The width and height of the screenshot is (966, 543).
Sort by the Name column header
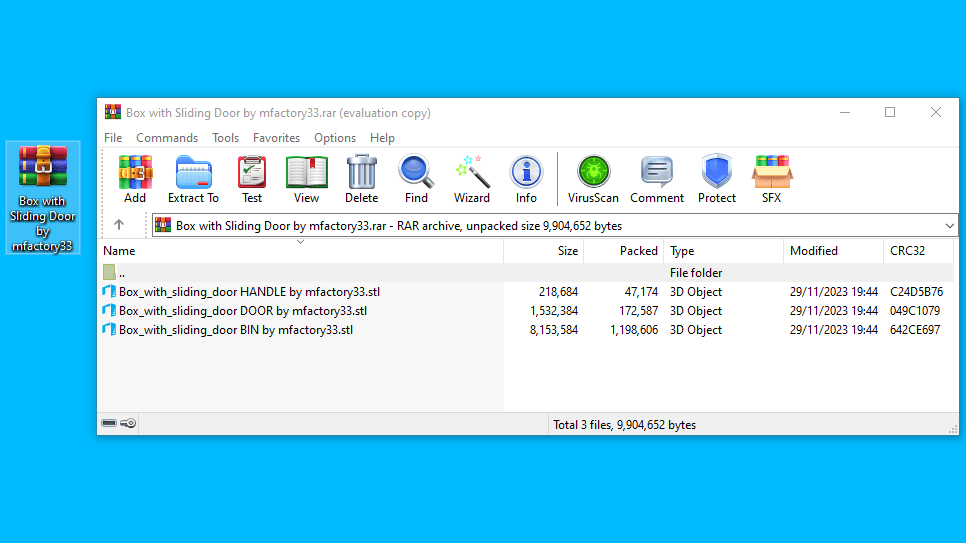tap(302, 251)
